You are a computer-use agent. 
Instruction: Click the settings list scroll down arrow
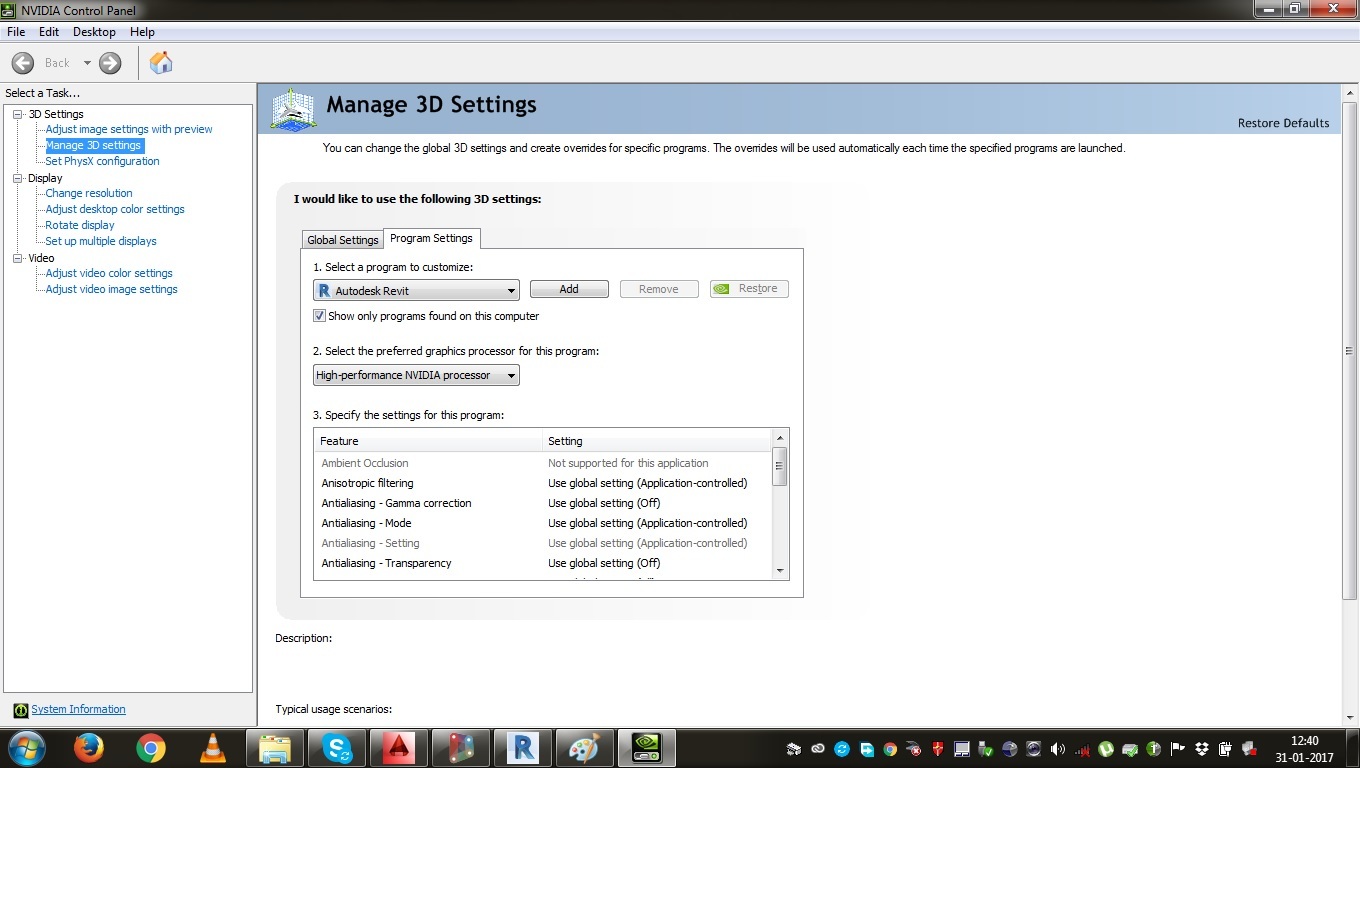tap(780, 571)
